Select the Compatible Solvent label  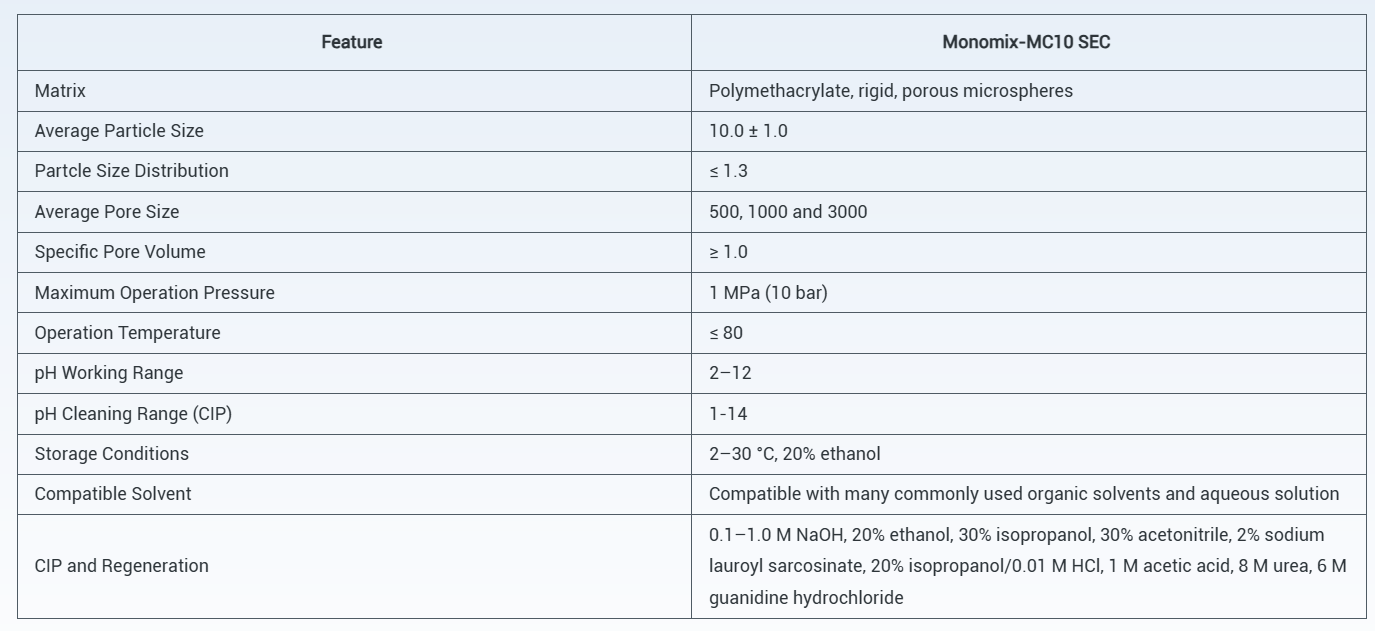(x=113, y=494)
